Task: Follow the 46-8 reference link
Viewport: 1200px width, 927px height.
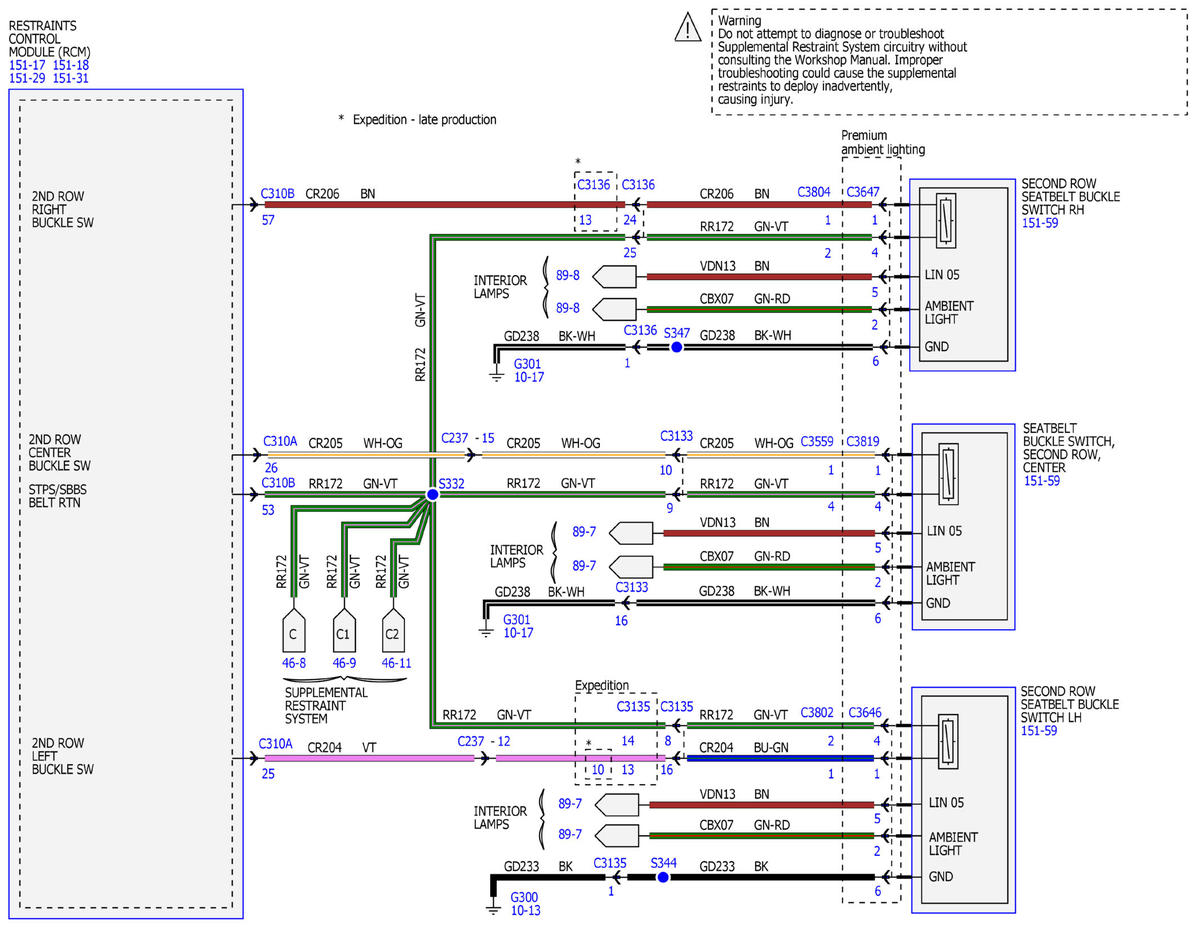Action: tap(293, 663)
